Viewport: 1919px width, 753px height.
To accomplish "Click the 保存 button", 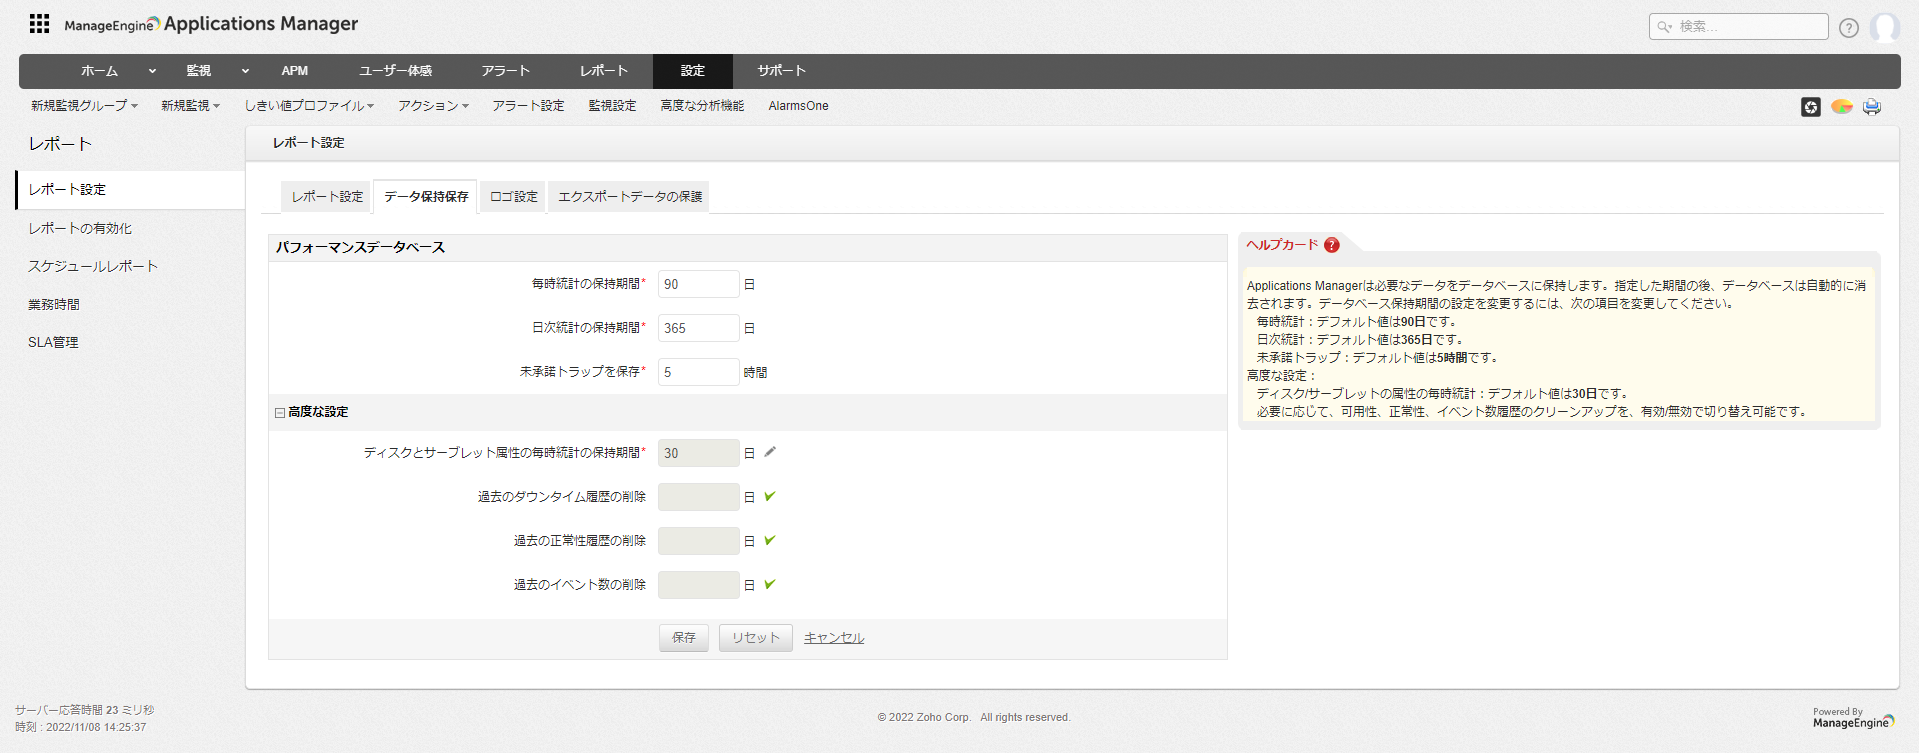I will (683, 638).
